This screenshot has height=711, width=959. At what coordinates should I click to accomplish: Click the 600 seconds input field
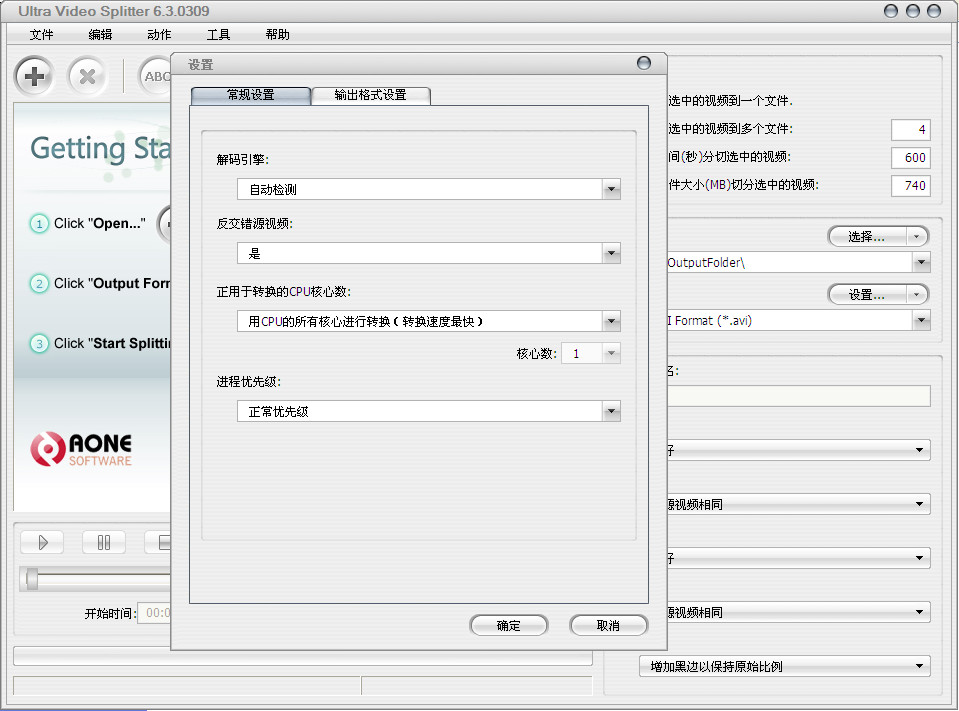(x=910, y=157)
